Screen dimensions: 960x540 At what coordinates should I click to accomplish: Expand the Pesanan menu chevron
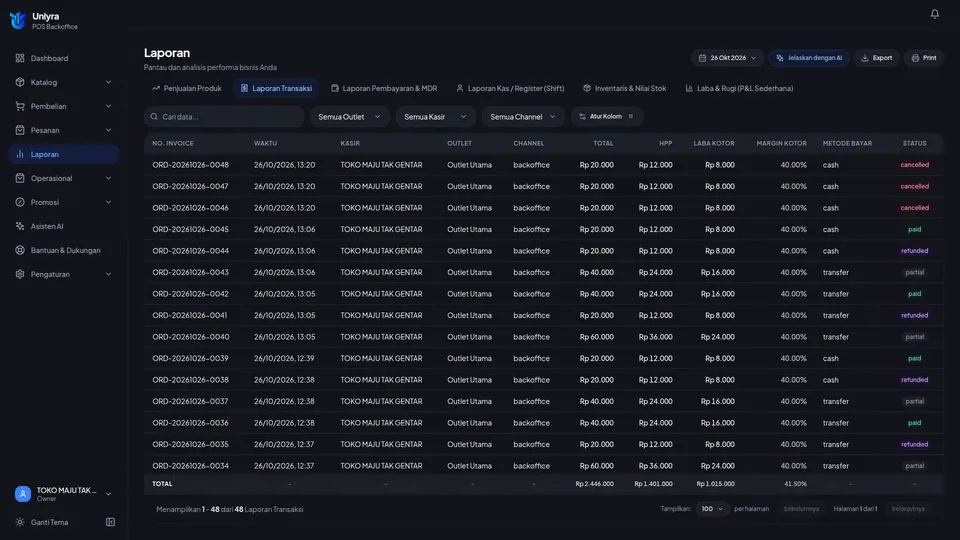click(108, 130)
